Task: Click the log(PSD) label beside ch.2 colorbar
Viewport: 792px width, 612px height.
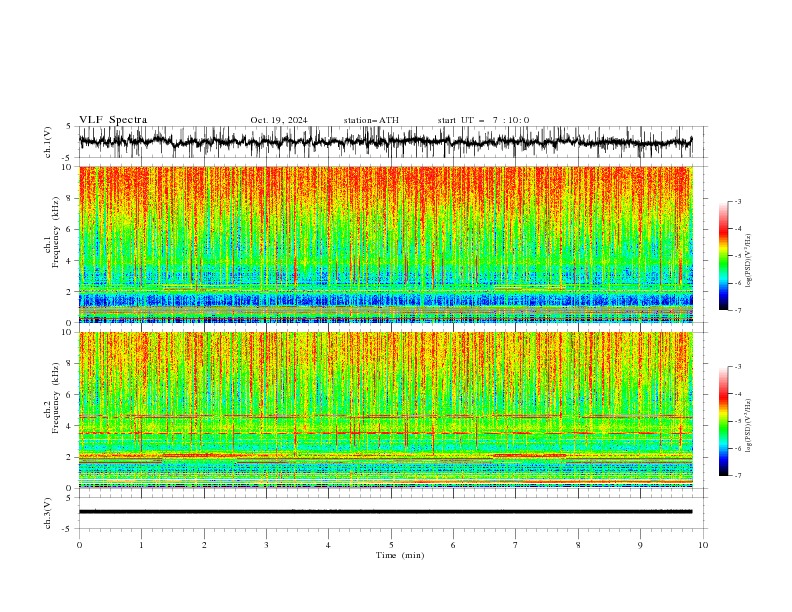Action: [x=748, y=425]
